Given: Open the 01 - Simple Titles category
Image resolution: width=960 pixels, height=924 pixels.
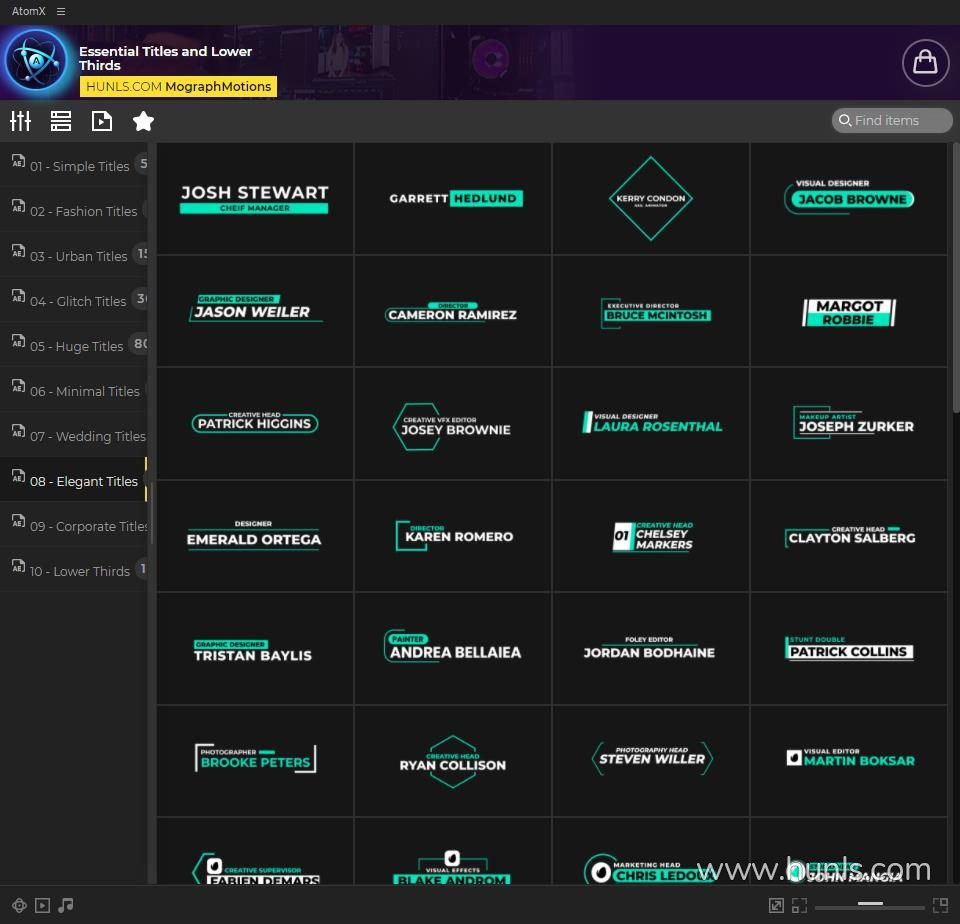Looking at the screenshot, I should [78, 166].
